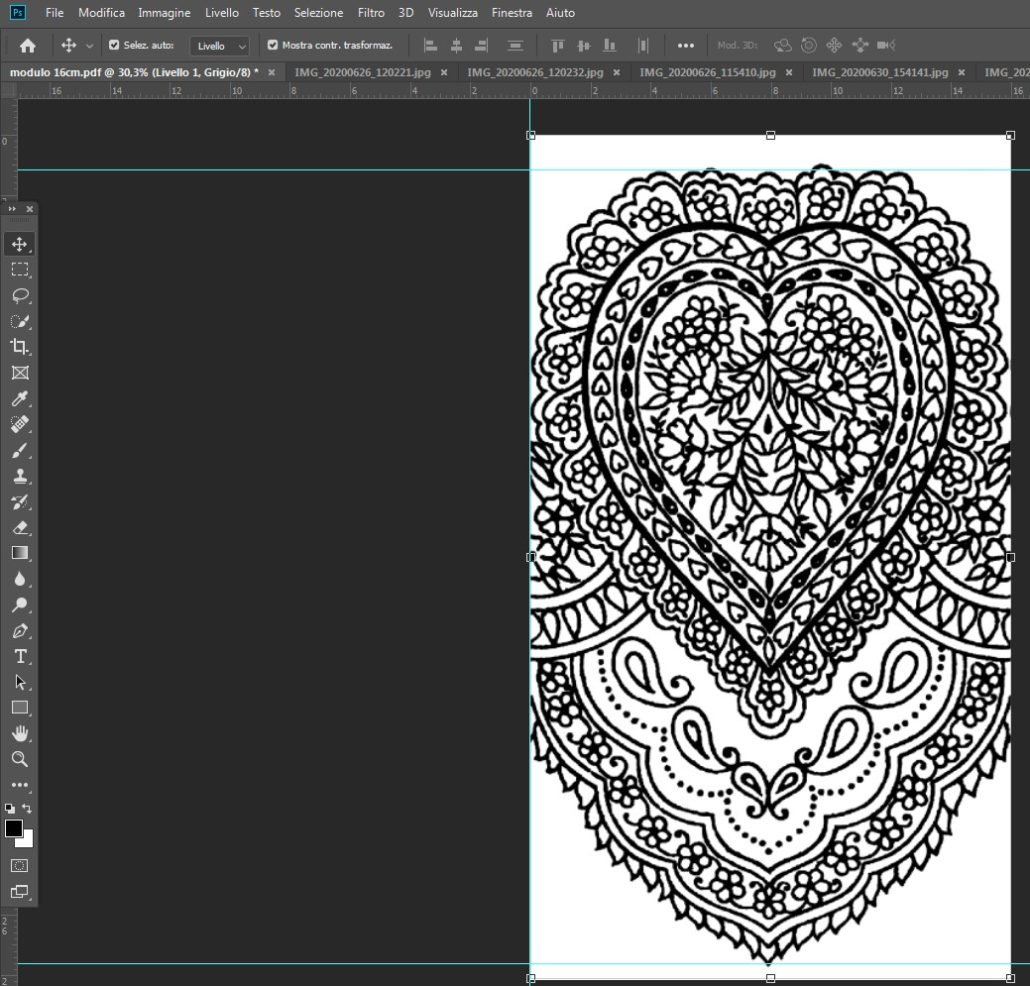Toggle Quick Mask mode icon
Viewport: 1030px width, 986px height.
coord(19,865)
